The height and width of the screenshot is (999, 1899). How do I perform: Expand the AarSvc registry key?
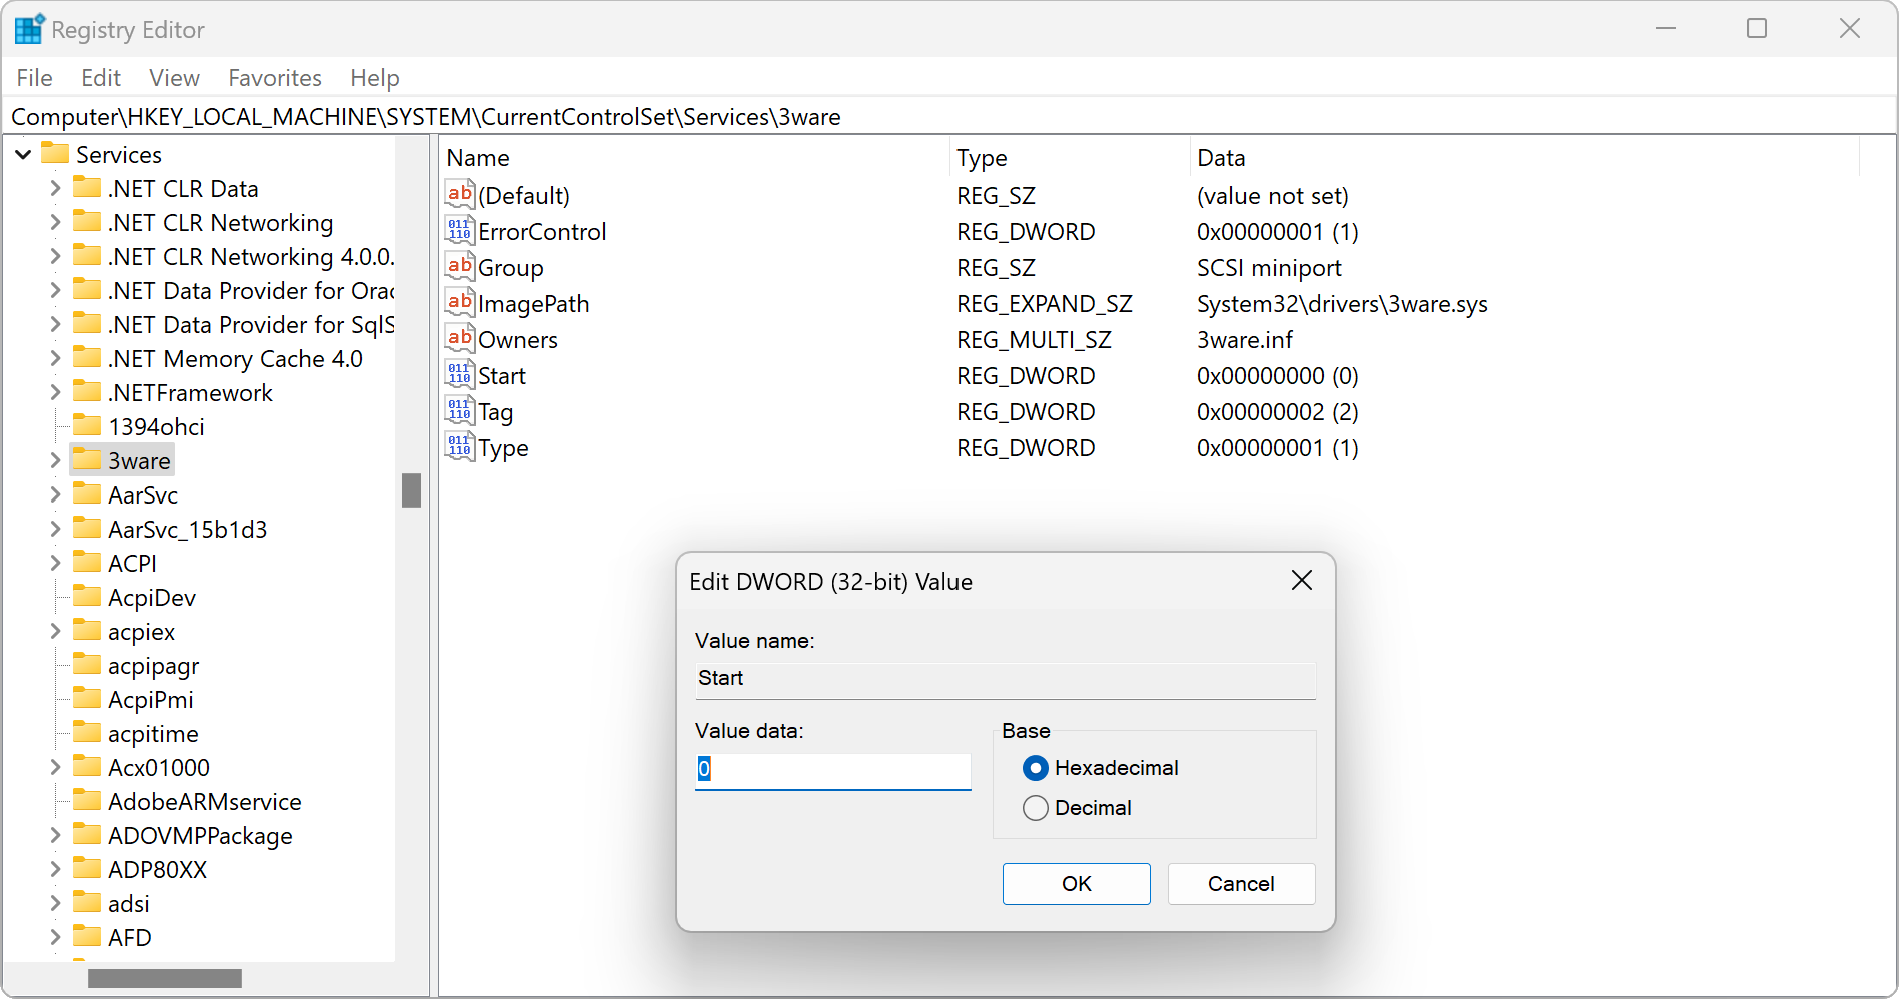click(55, 495)
